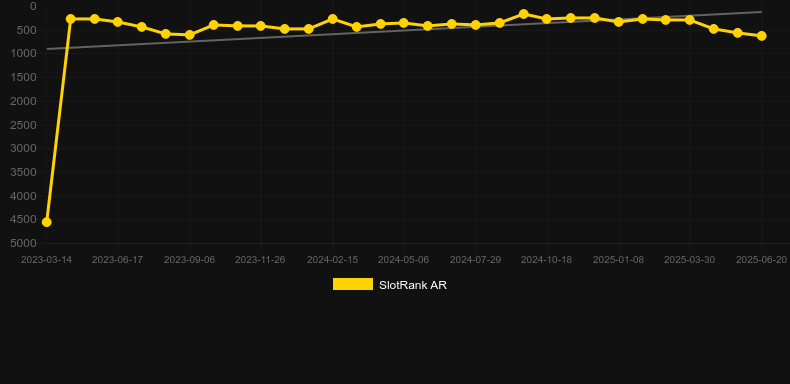Select the last data point at 2025-06-20
The height and width of the screenshot is (384, 790).
761,36
